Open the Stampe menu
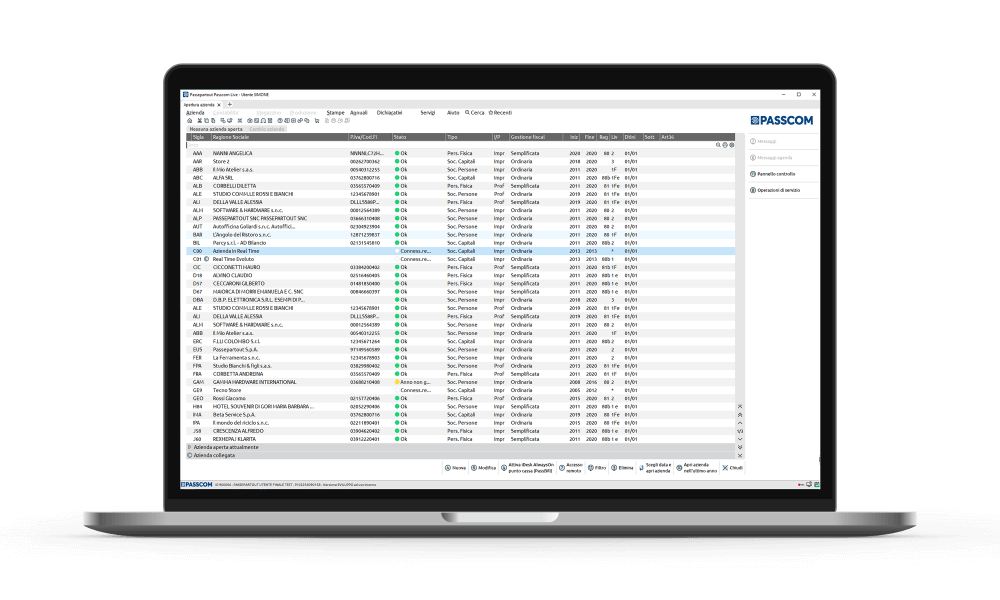The width and height of the screenshot is (1000, 600). 335,113
